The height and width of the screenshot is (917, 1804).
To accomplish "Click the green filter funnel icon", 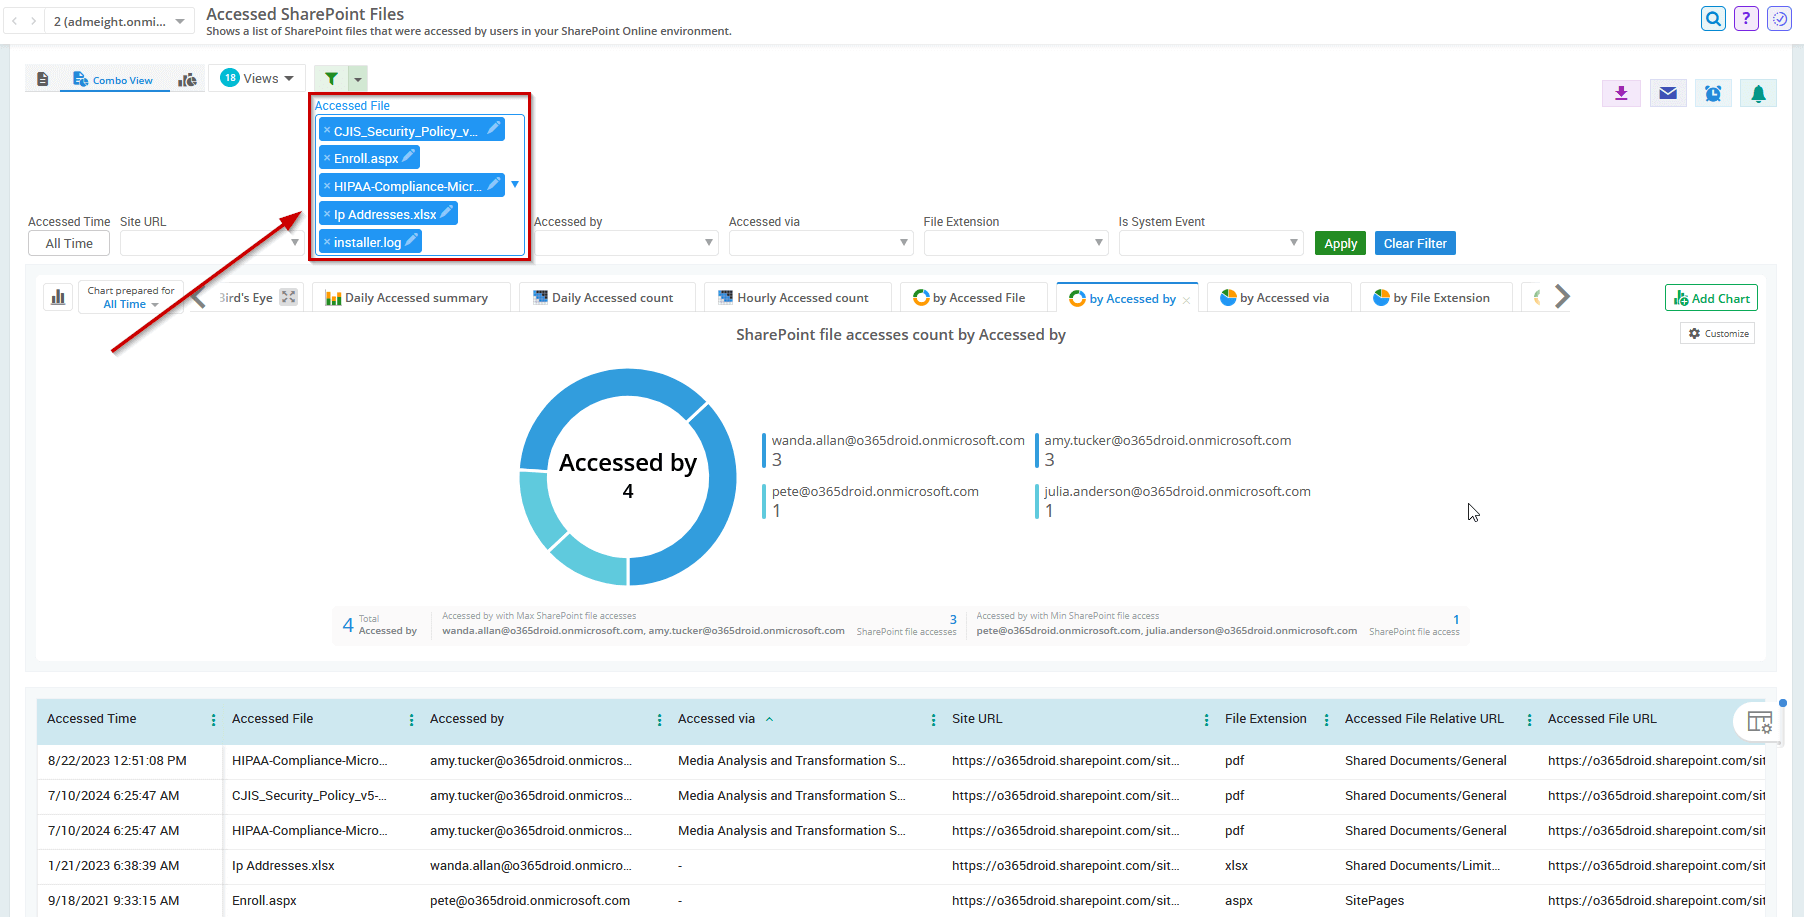I will (331, 78).
